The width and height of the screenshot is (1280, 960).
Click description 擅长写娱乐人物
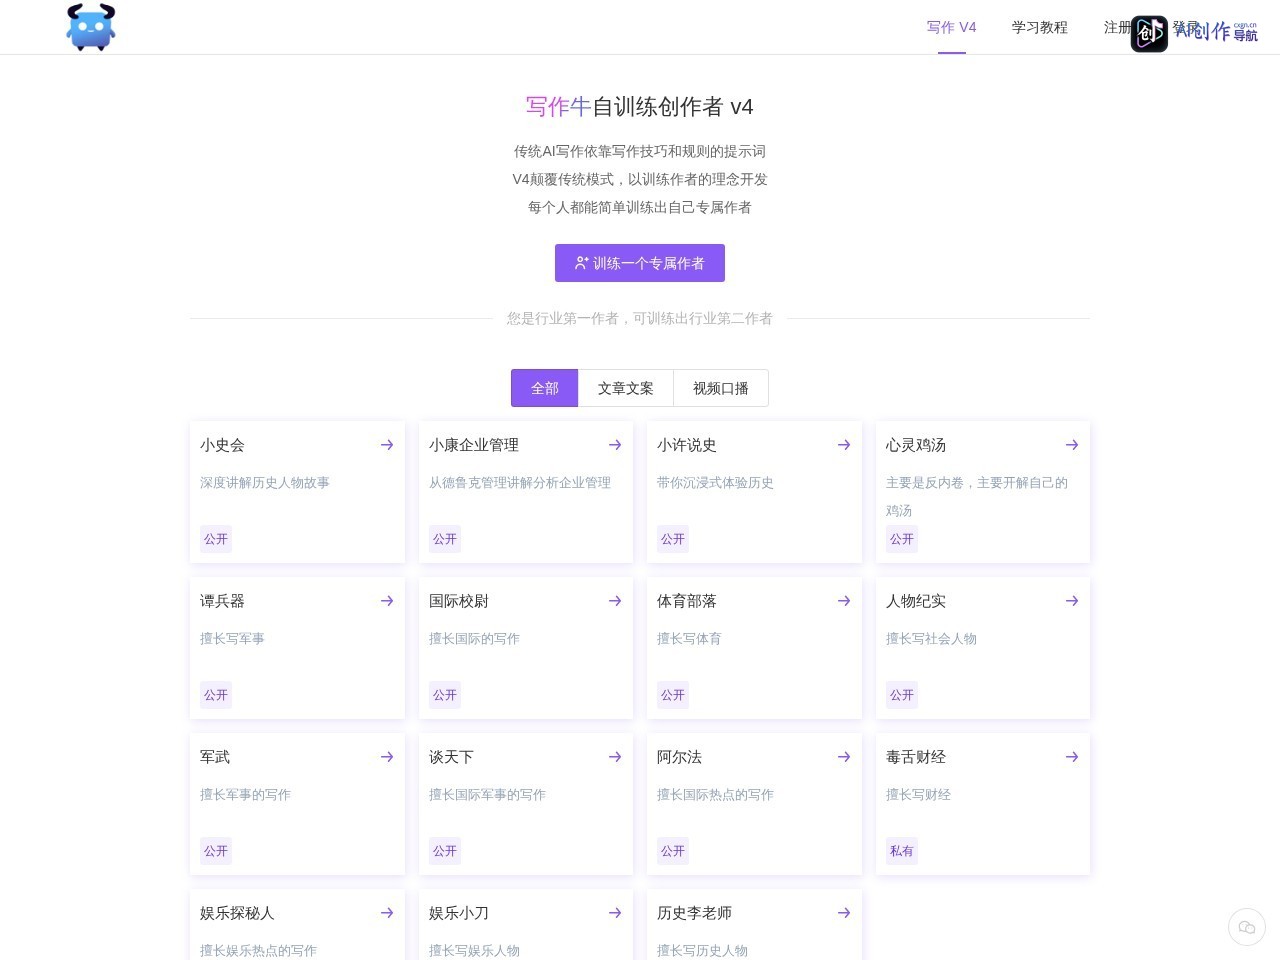[x=474, y=950]
